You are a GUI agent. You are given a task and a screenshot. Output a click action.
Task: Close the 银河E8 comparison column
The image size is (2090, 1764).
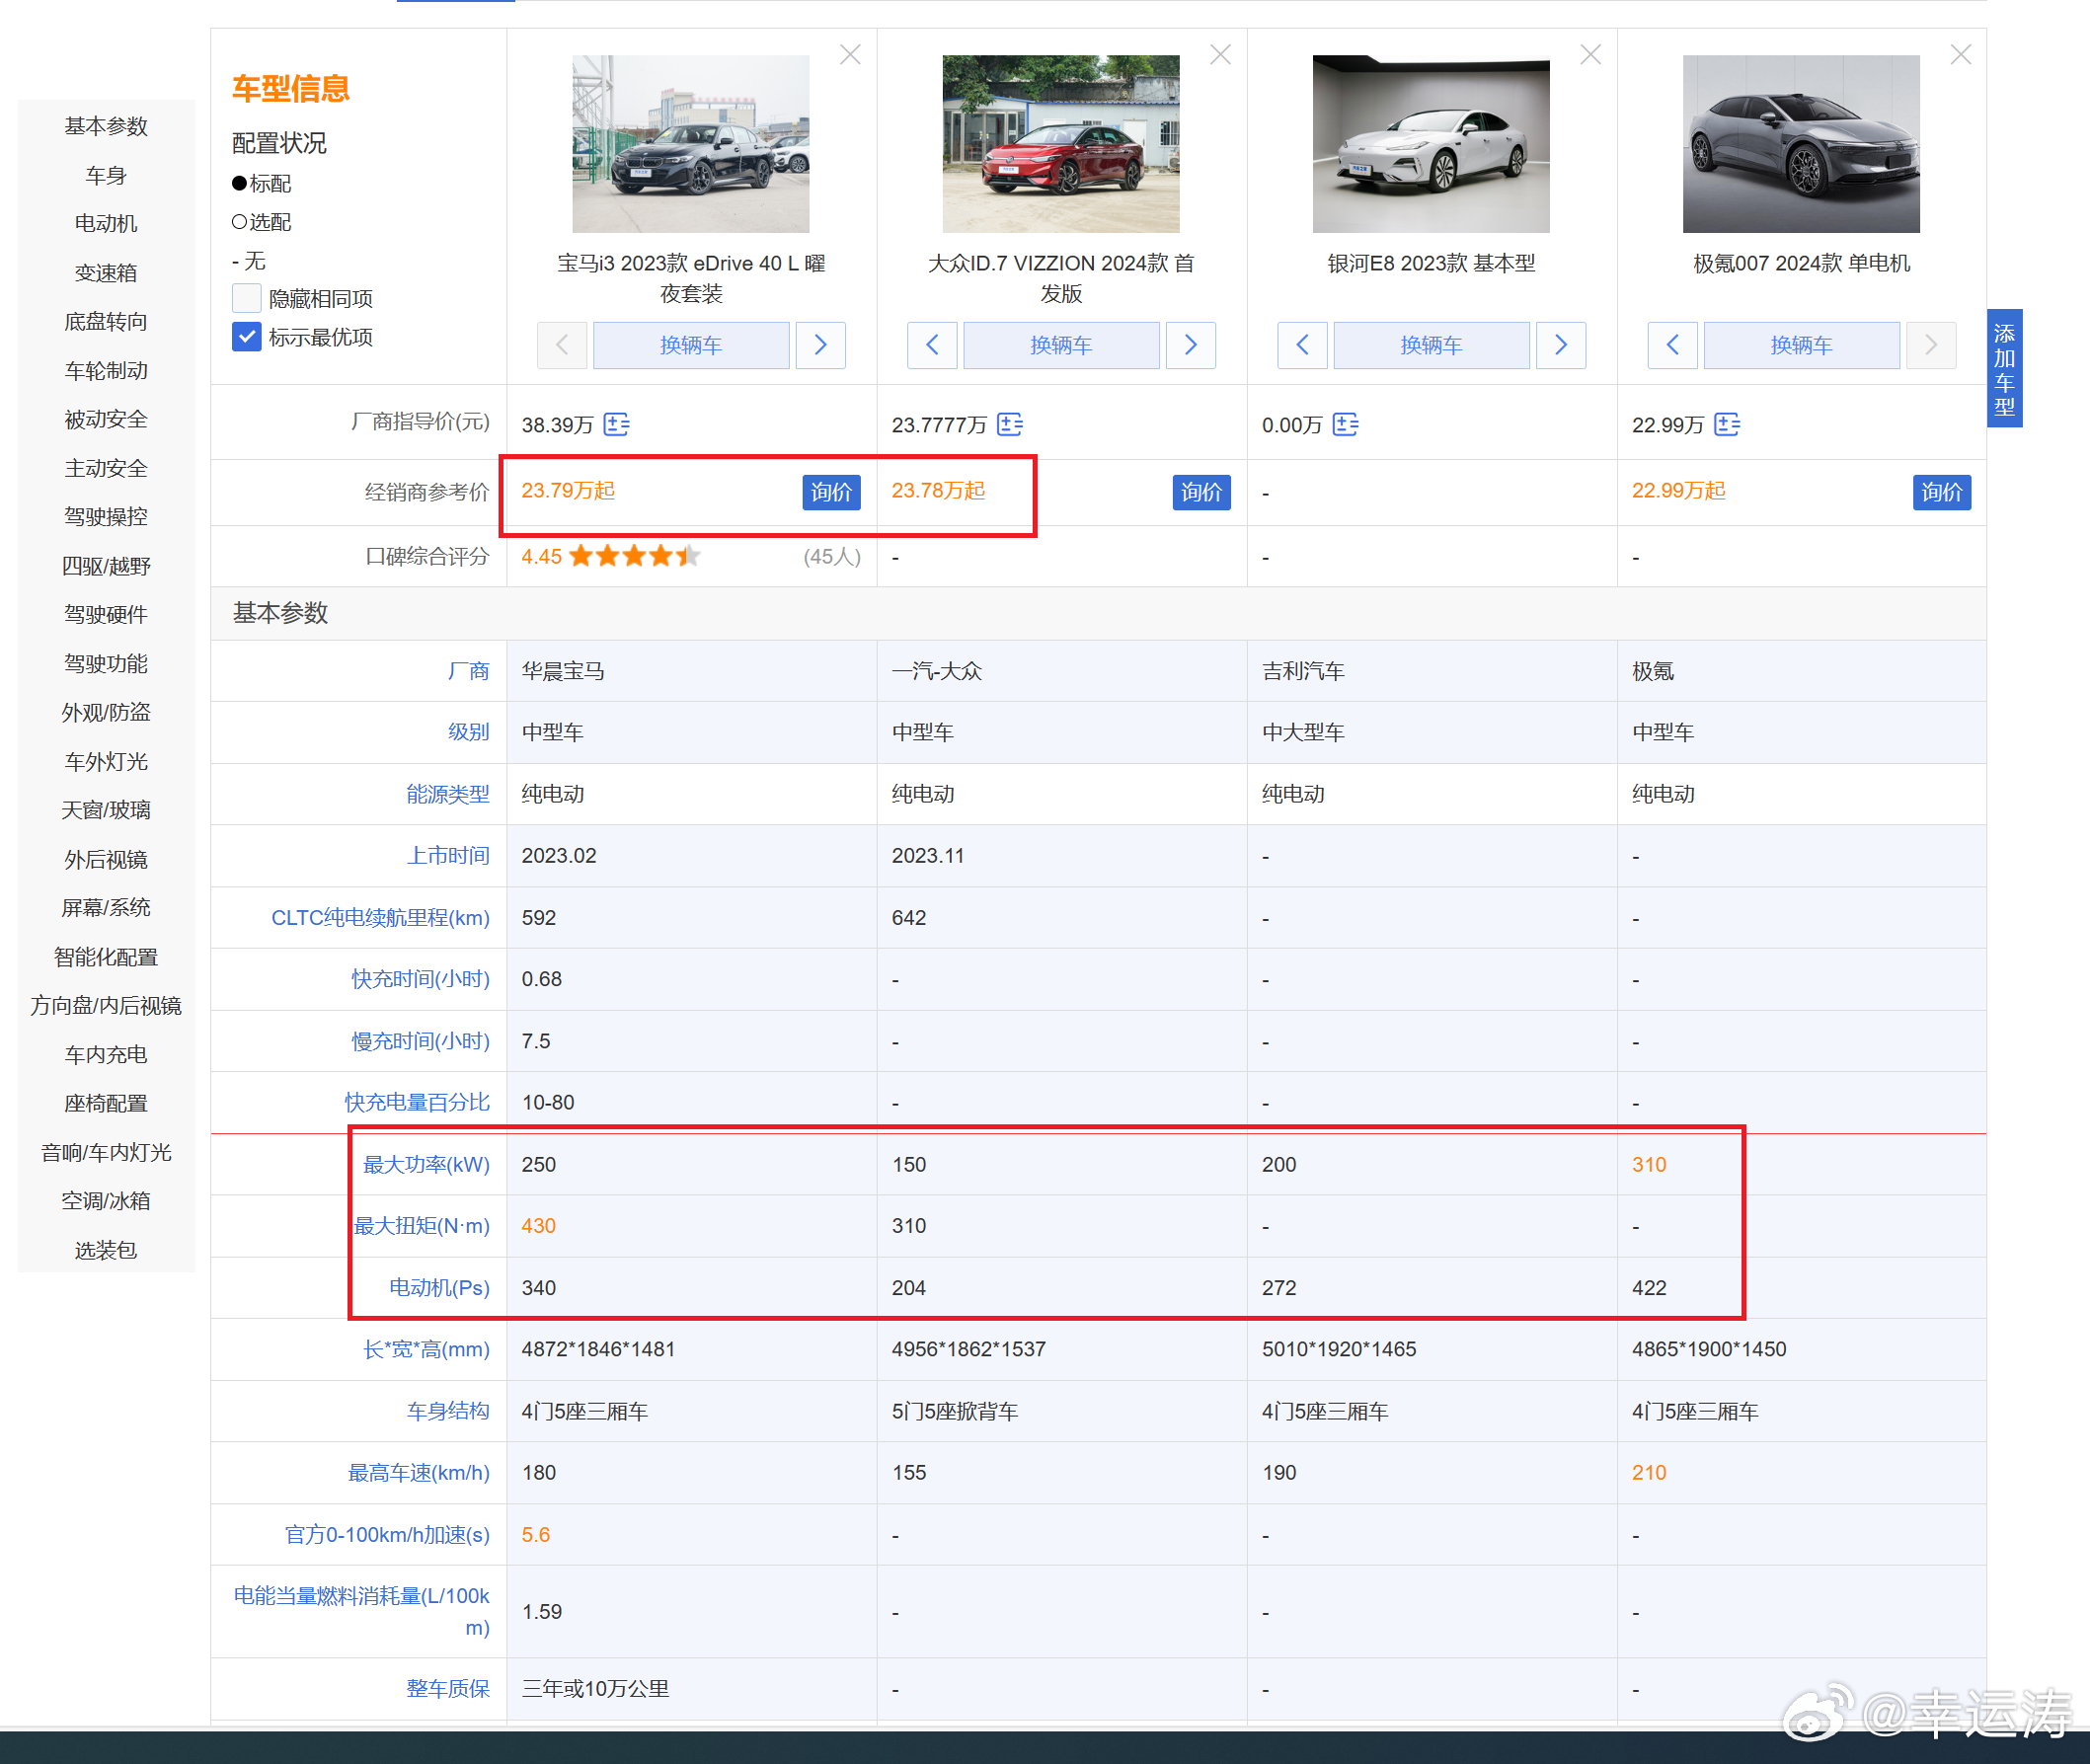(x=1590, y=55)
